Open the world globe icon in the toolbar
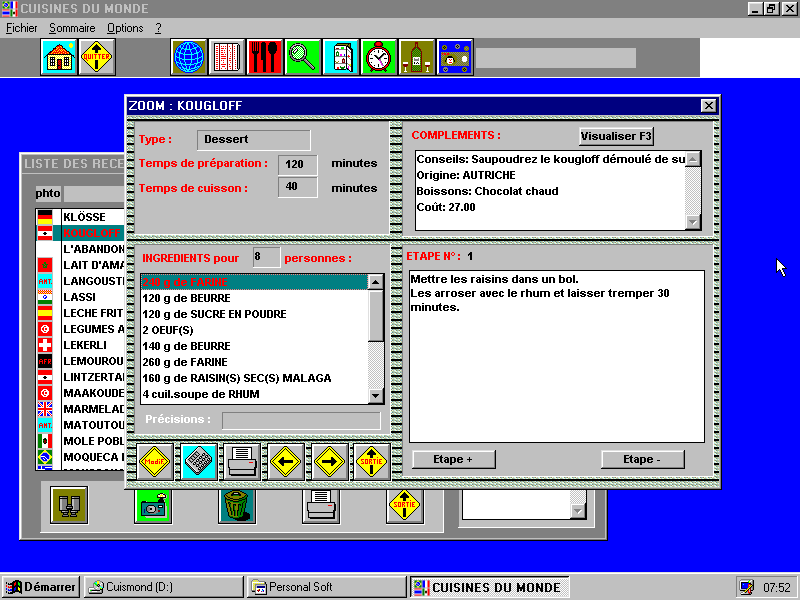Image resolution: width=800 pixels, height=600 pixels. 189,57
